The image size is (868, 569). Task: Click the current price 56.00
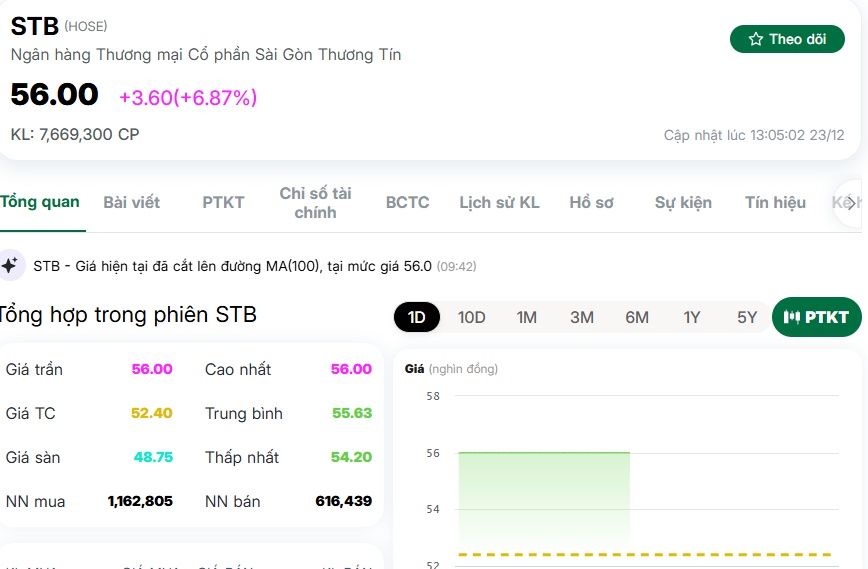(54, 94)
